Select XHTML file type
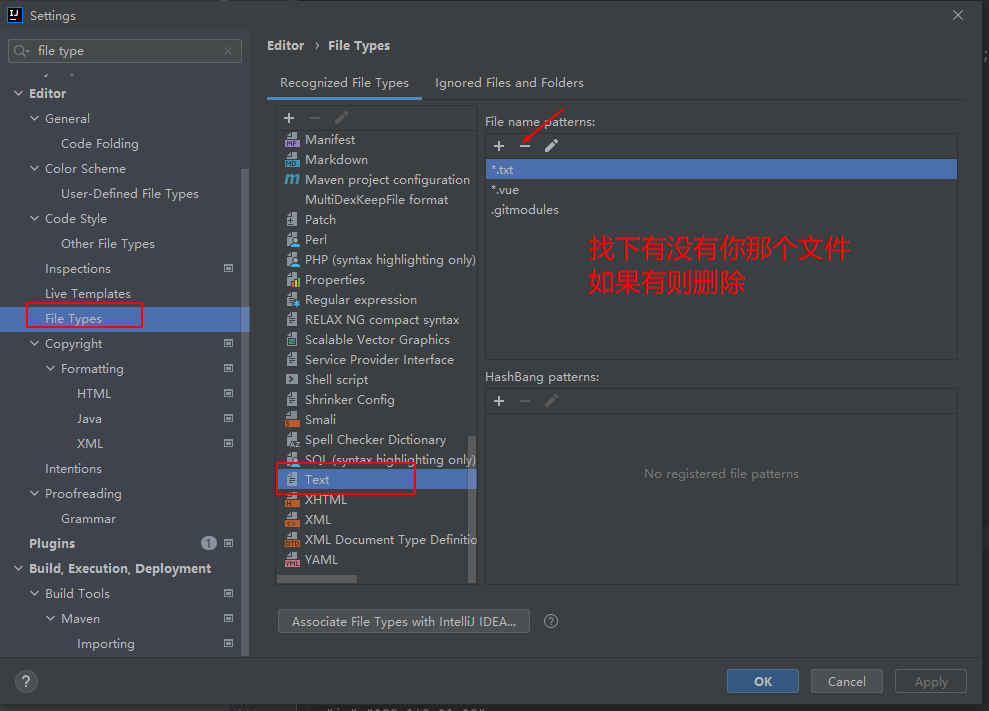 (377, 500)
